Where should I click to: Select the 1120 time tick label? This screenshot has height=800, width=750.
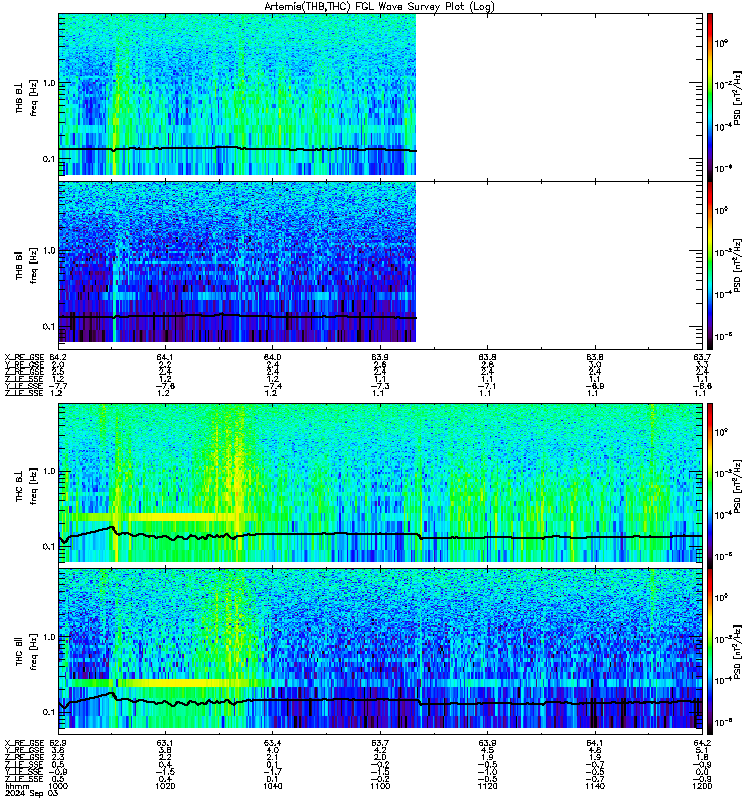487,786
